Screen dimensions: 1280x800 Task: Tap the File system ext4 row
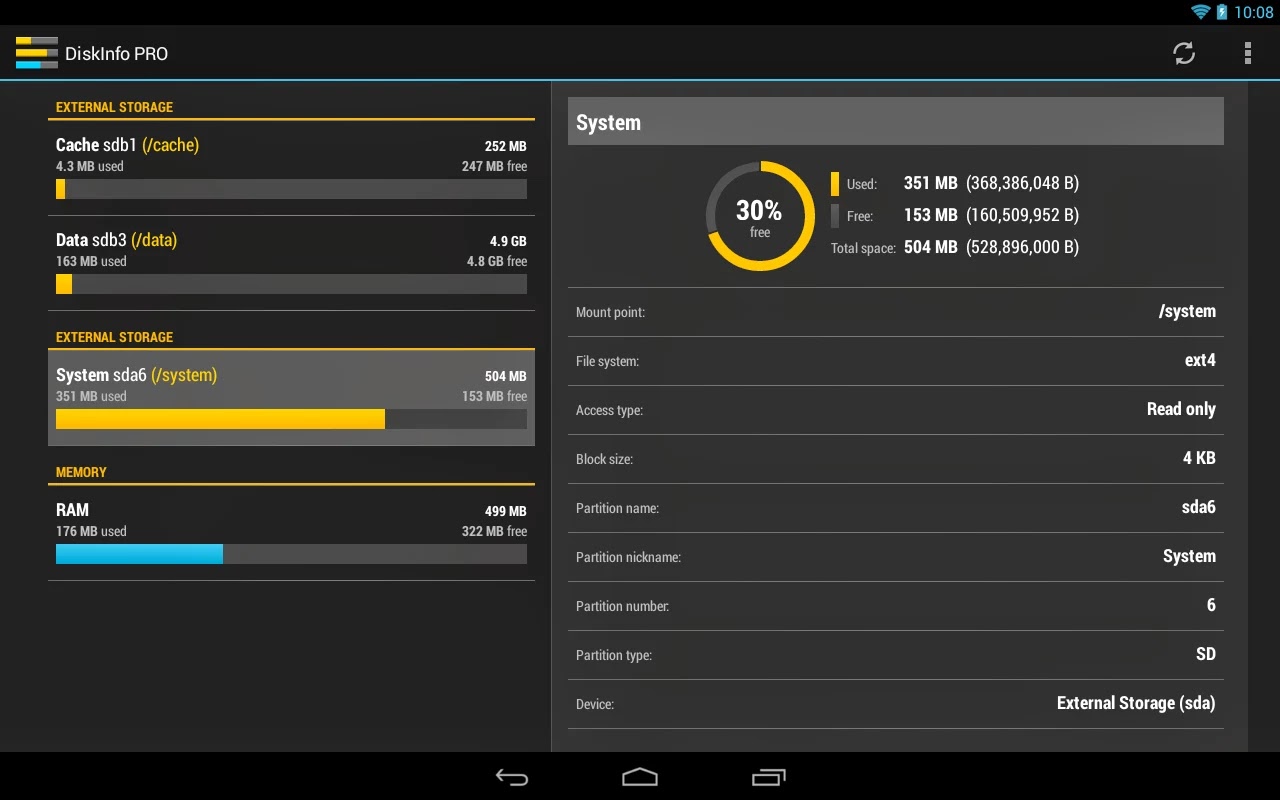click(x=895, y=360)
